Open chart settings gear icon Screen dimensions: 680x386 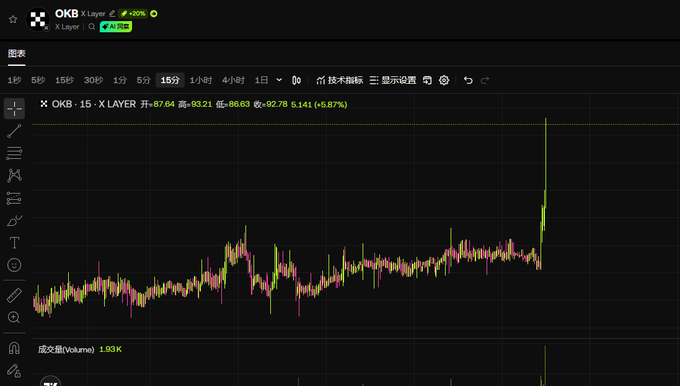point(444,80)
